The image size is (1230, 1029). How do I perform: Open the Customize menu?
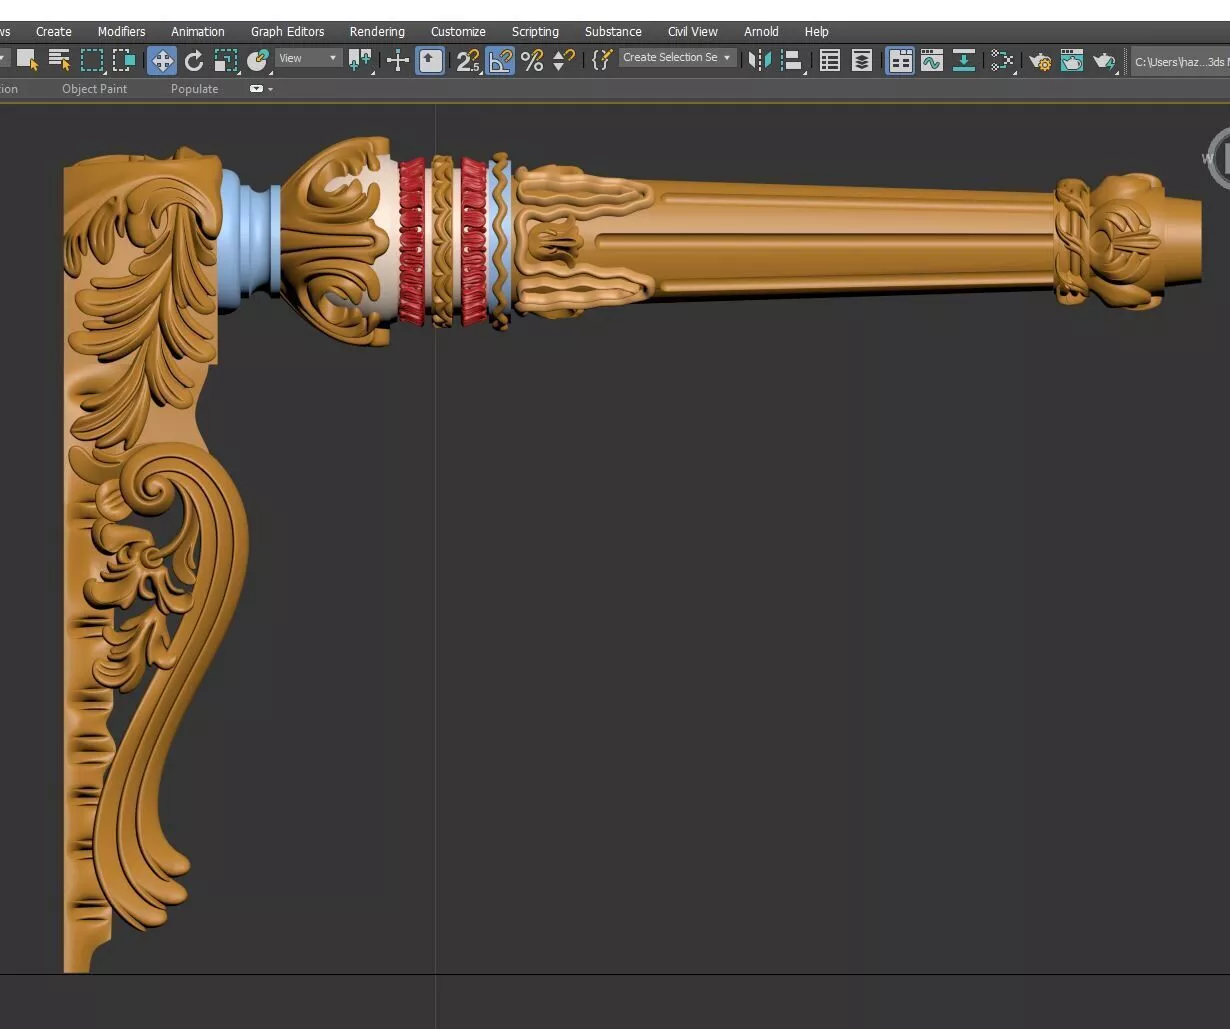(458, 32)
